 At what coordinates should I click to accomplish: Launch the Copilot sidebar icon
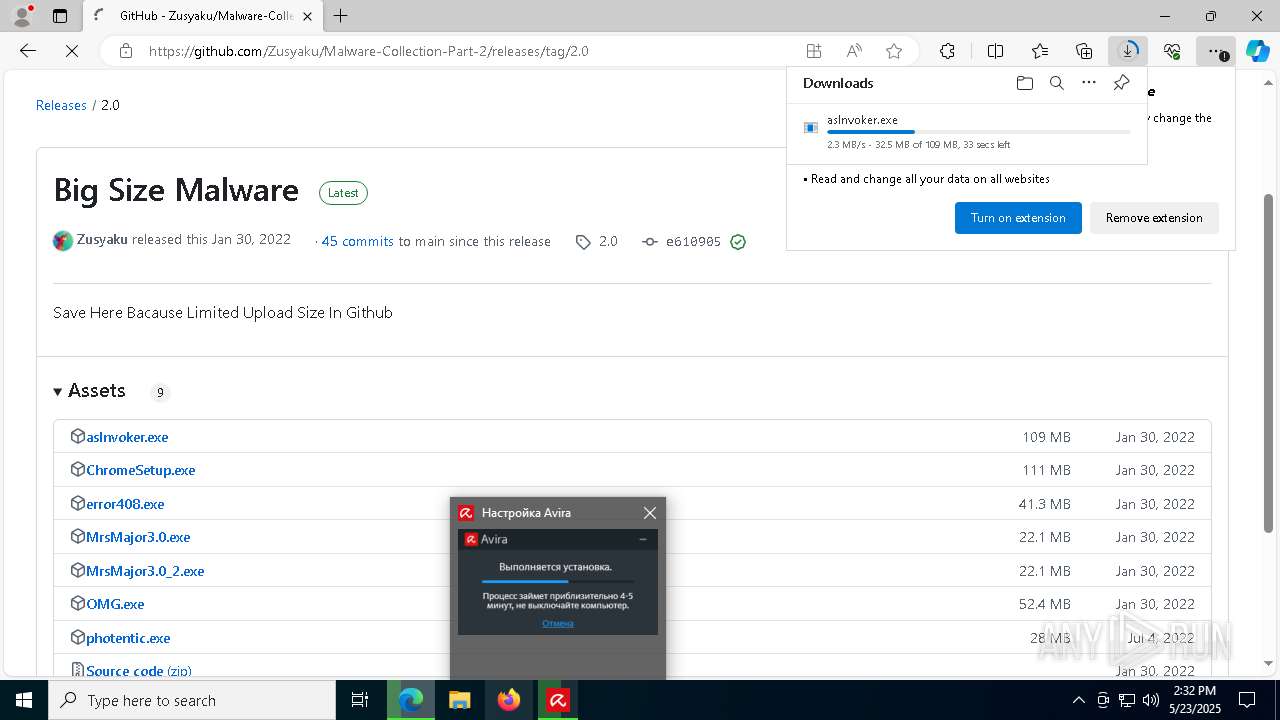point(1258,51)
